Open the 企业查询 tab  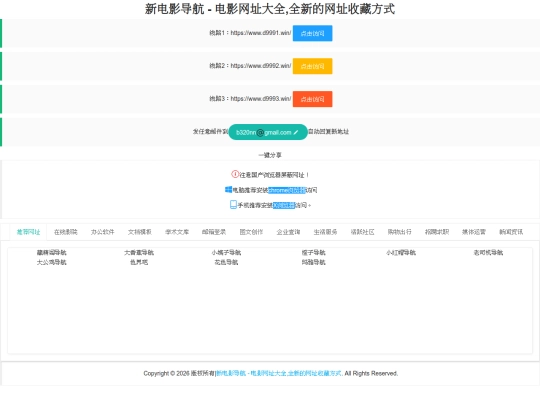288,232
